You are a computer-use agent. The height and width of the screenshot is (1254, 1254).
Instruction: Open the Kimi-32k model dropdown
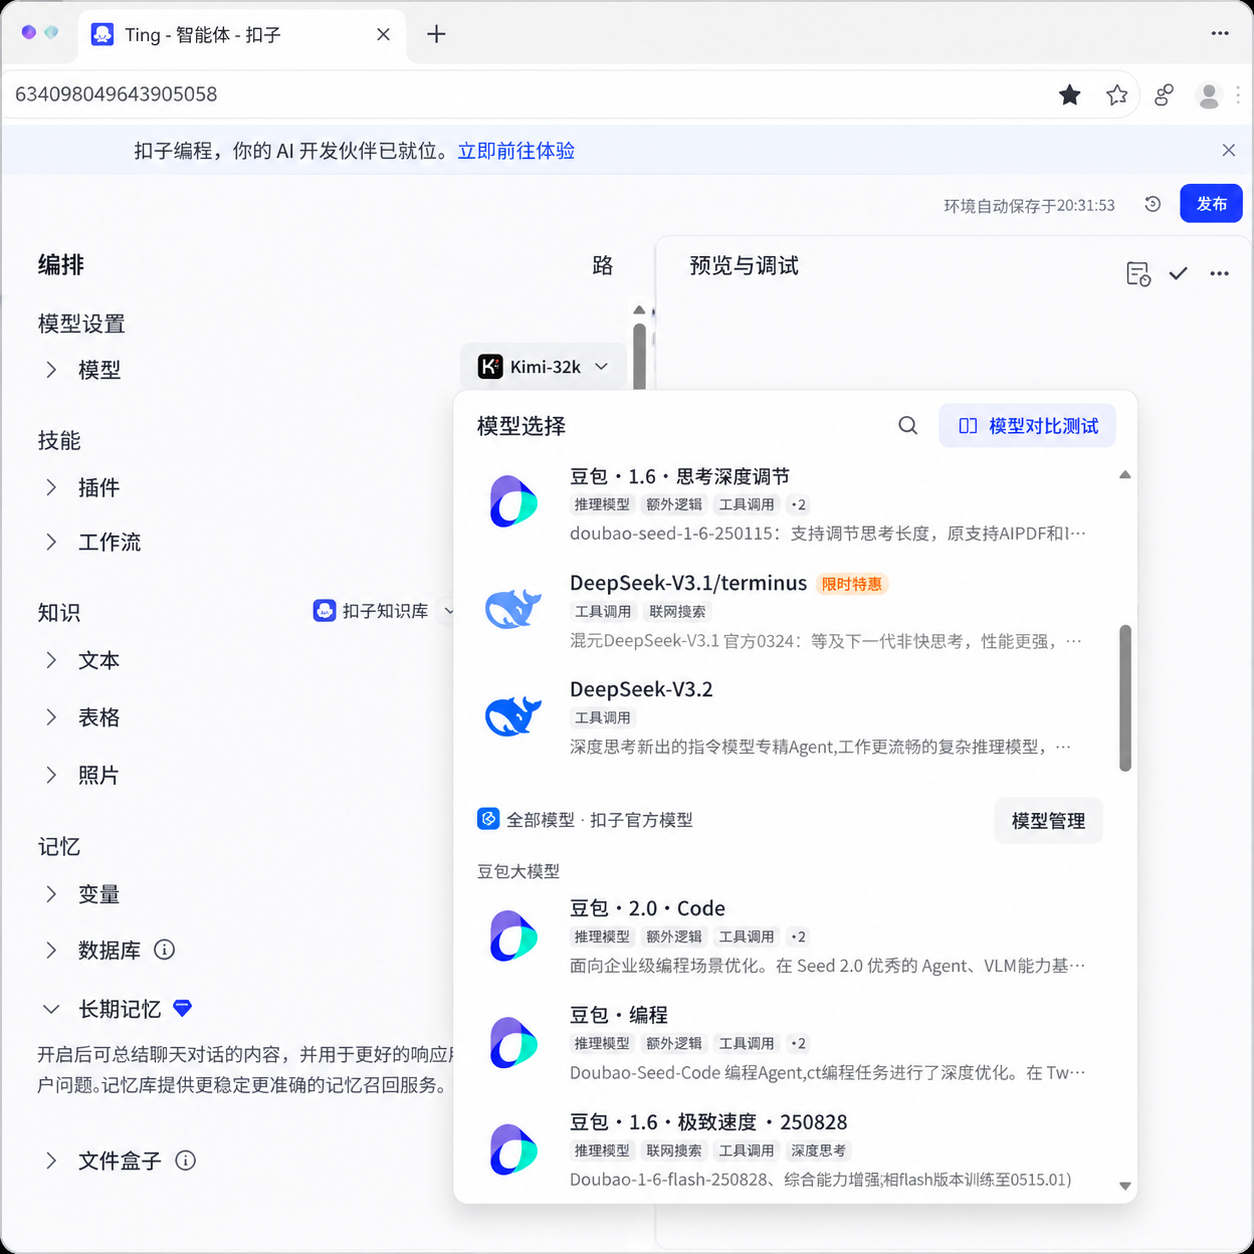click(544, 367)
